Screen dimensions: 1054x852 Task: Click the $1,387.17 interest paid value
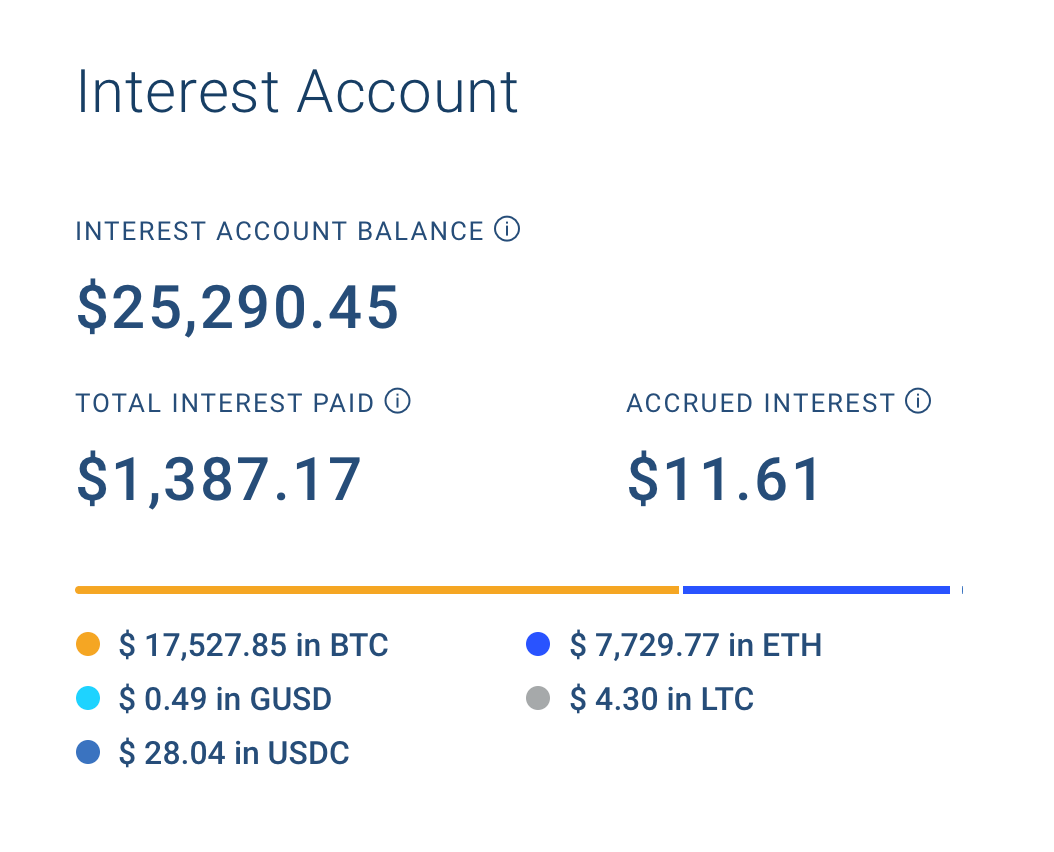click(x=219, y=480)
